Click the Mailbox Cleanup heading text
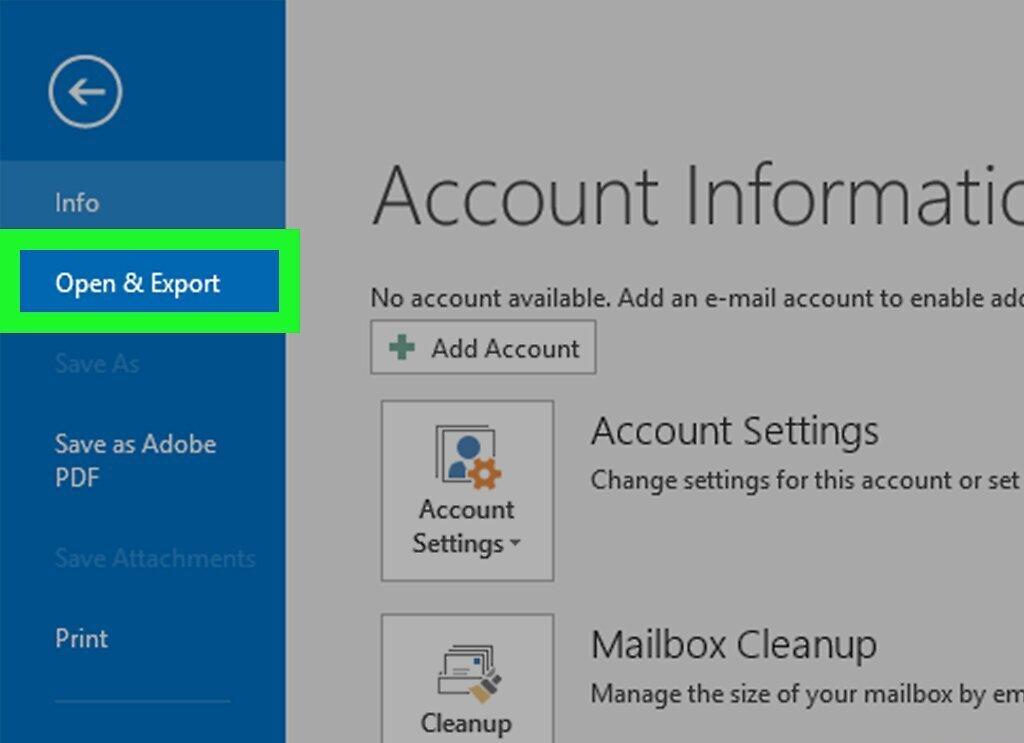1024x743 pixels. pos(733,644)
